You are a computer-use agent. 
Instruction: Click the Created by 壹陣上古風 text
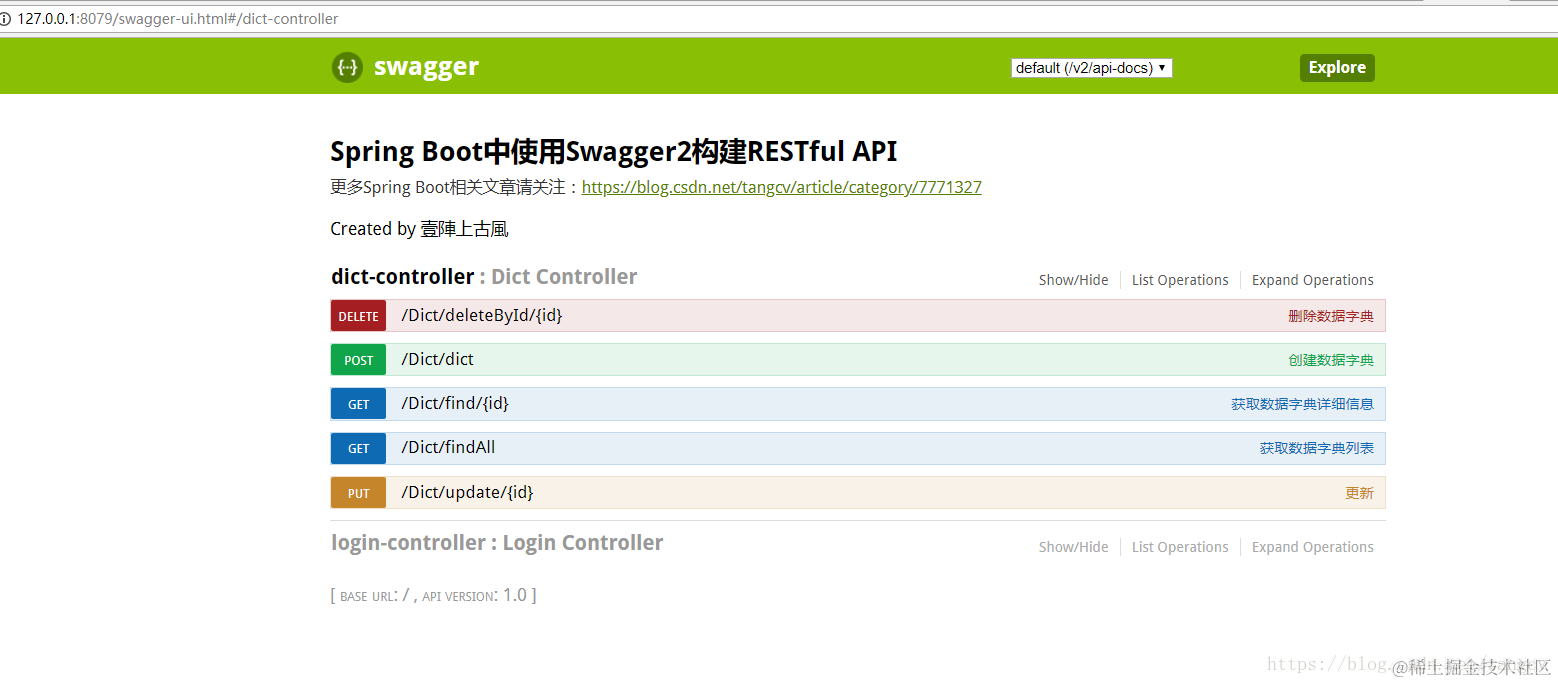coord(420,229)
